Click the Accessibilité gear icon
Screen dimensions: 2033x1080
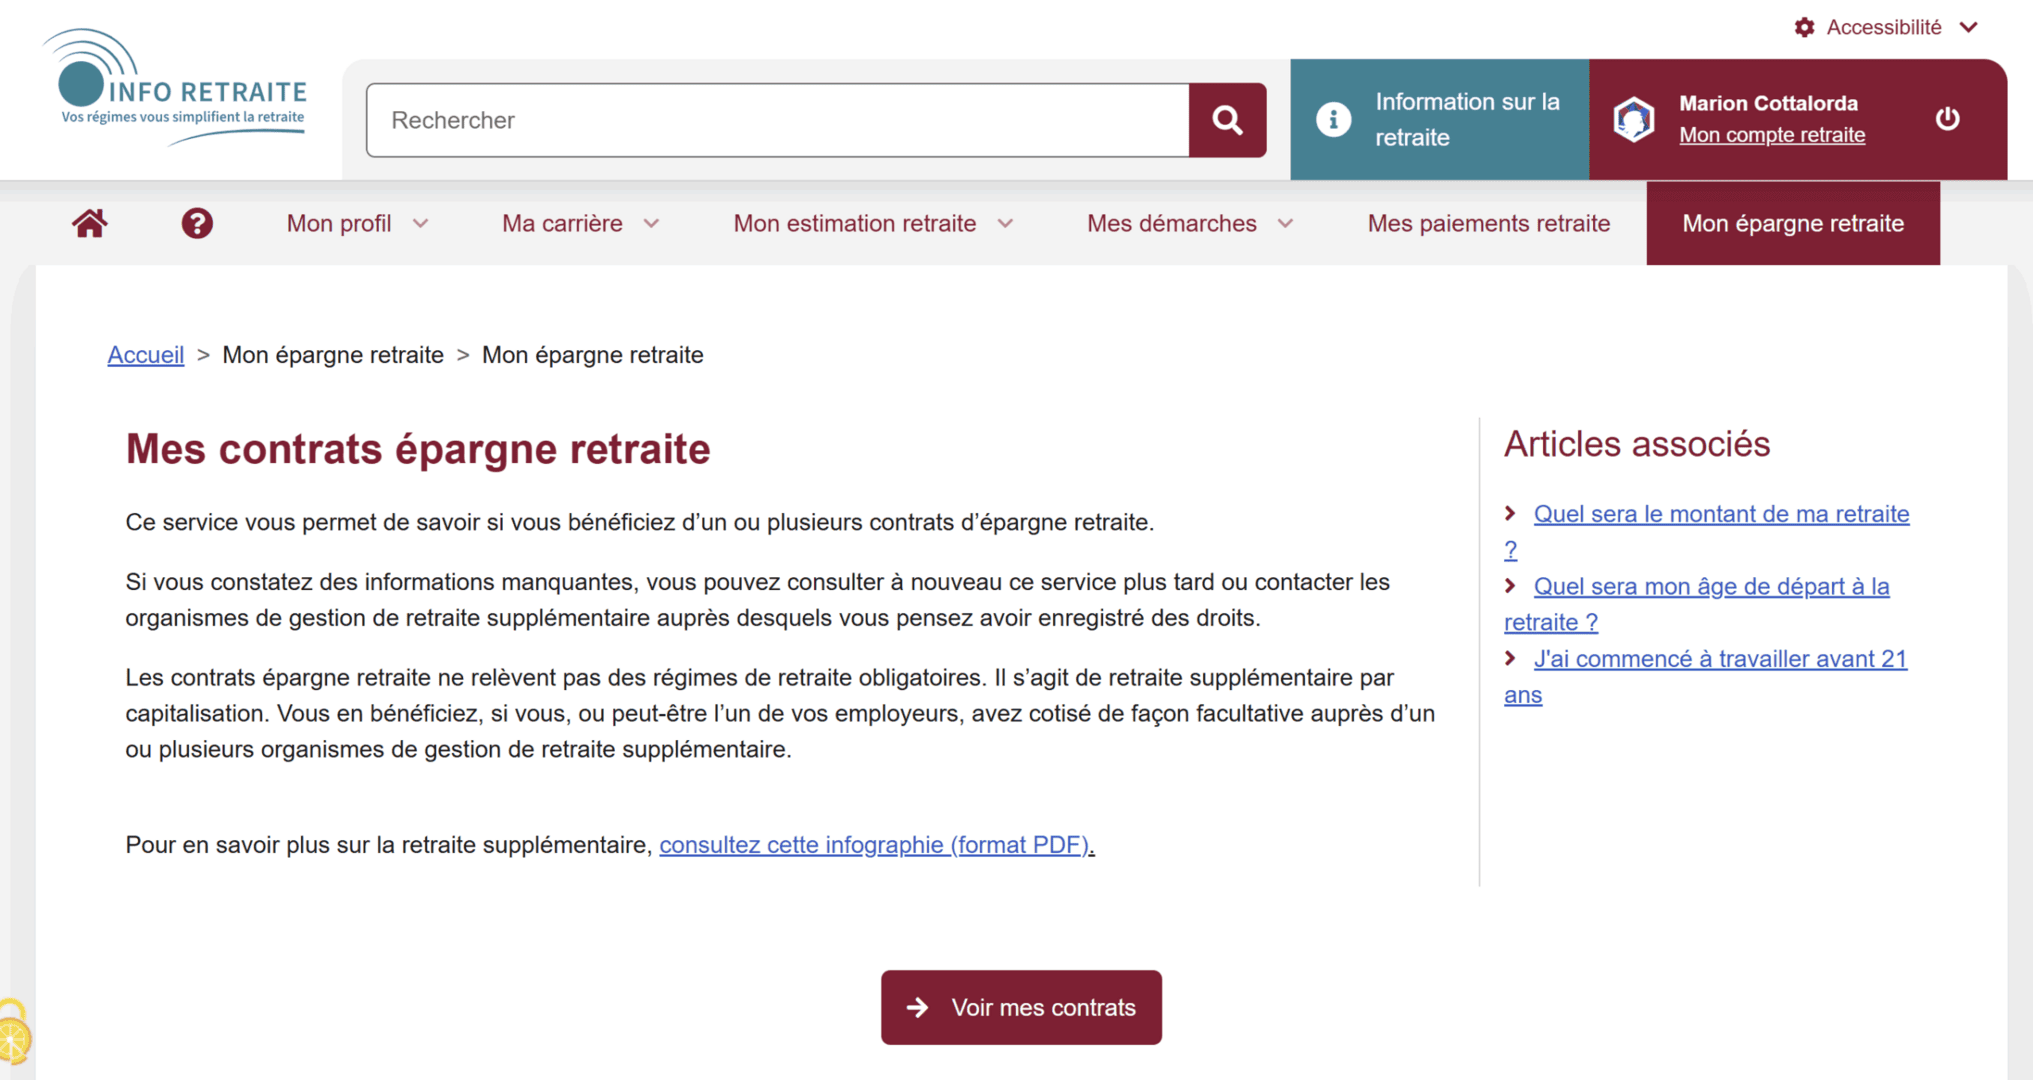click(x=1804, y=27)
